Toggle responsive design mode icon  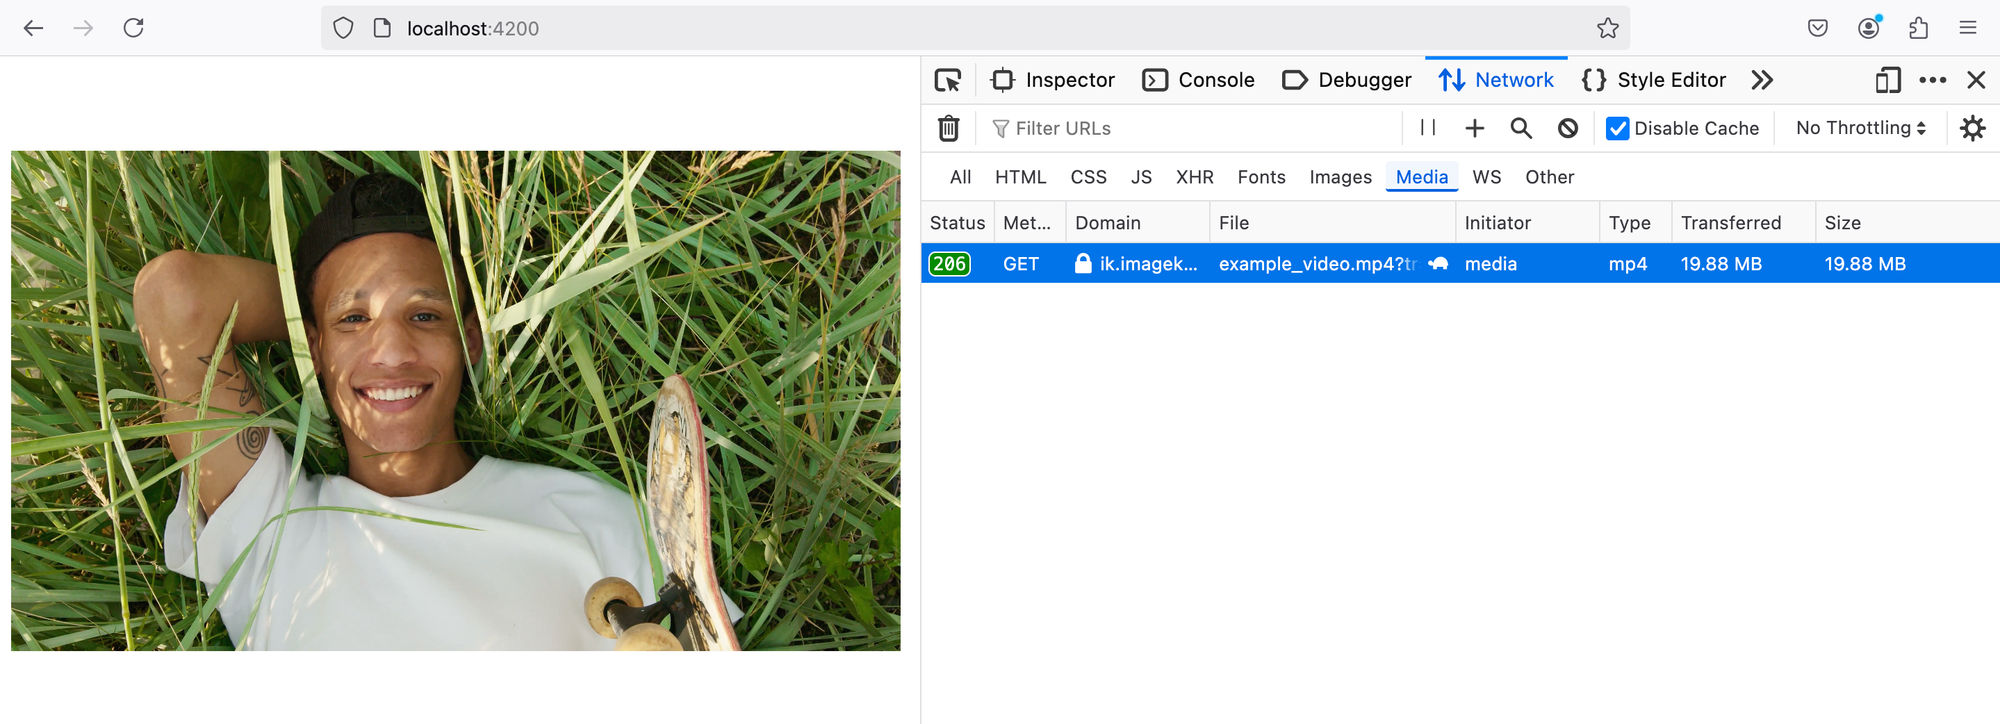[1888, 80]
